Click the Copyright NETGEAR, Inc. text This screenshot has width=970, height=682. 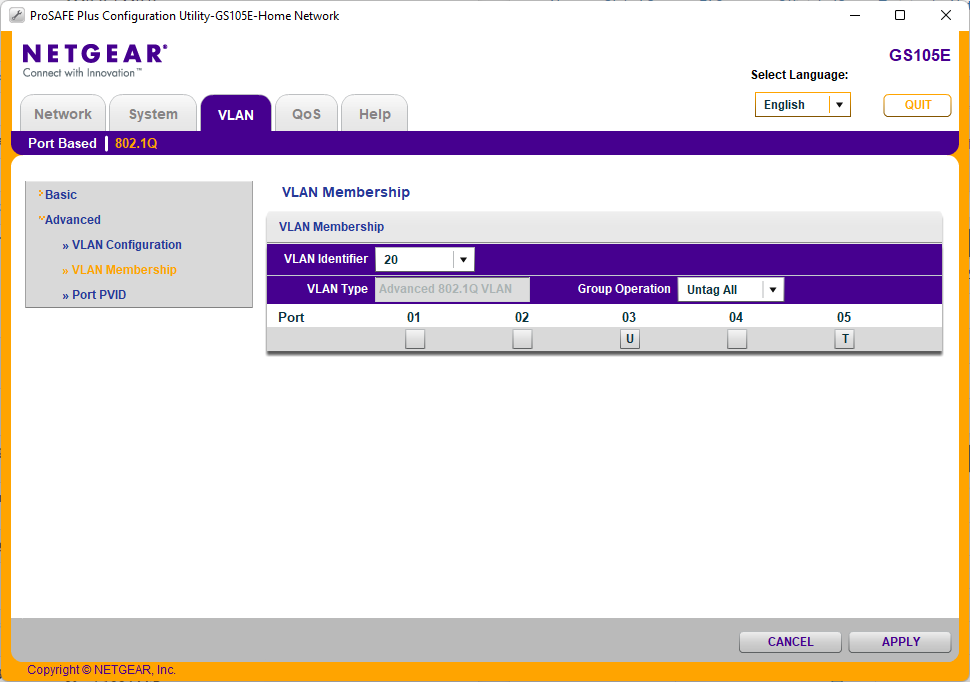[101, 670]
